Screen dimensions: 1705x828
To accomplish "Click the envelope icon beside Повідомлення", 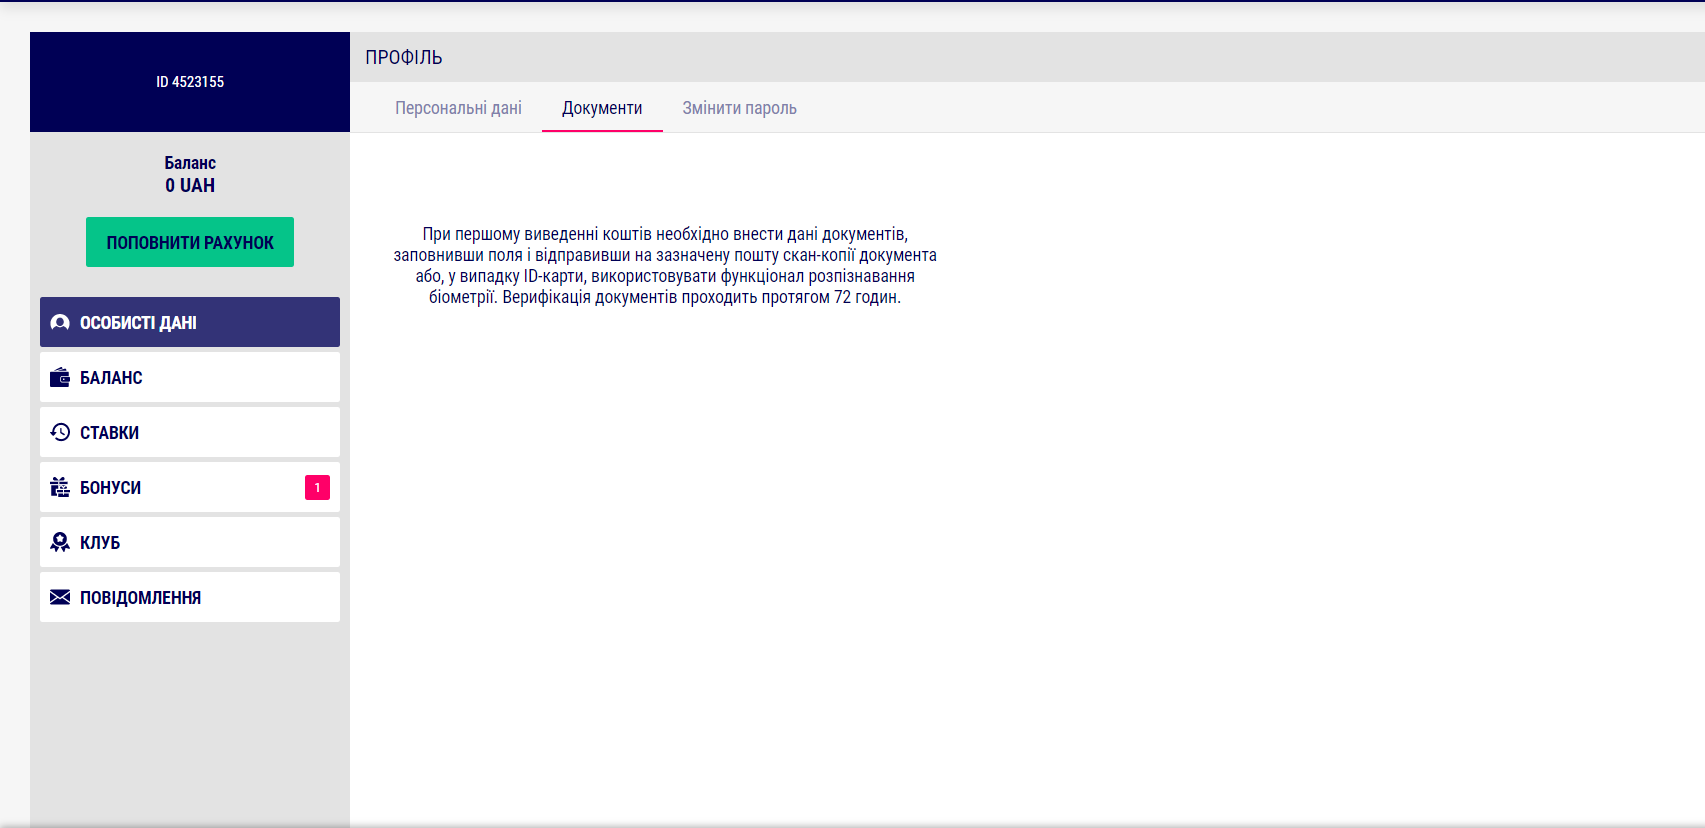I will [x=60, y=597].
